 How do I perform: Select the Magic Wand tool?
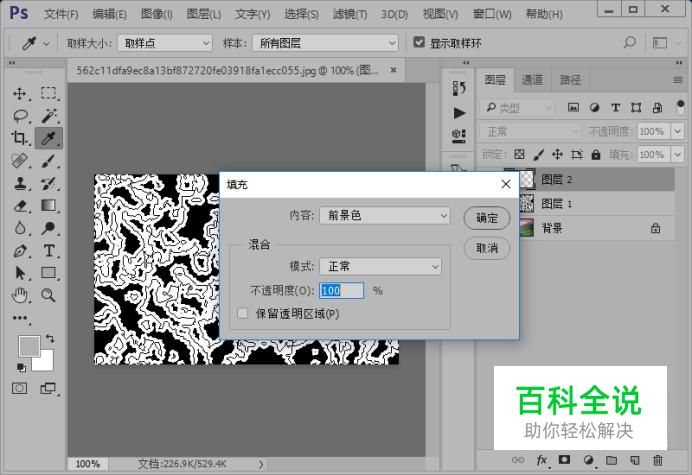point(49,116)
